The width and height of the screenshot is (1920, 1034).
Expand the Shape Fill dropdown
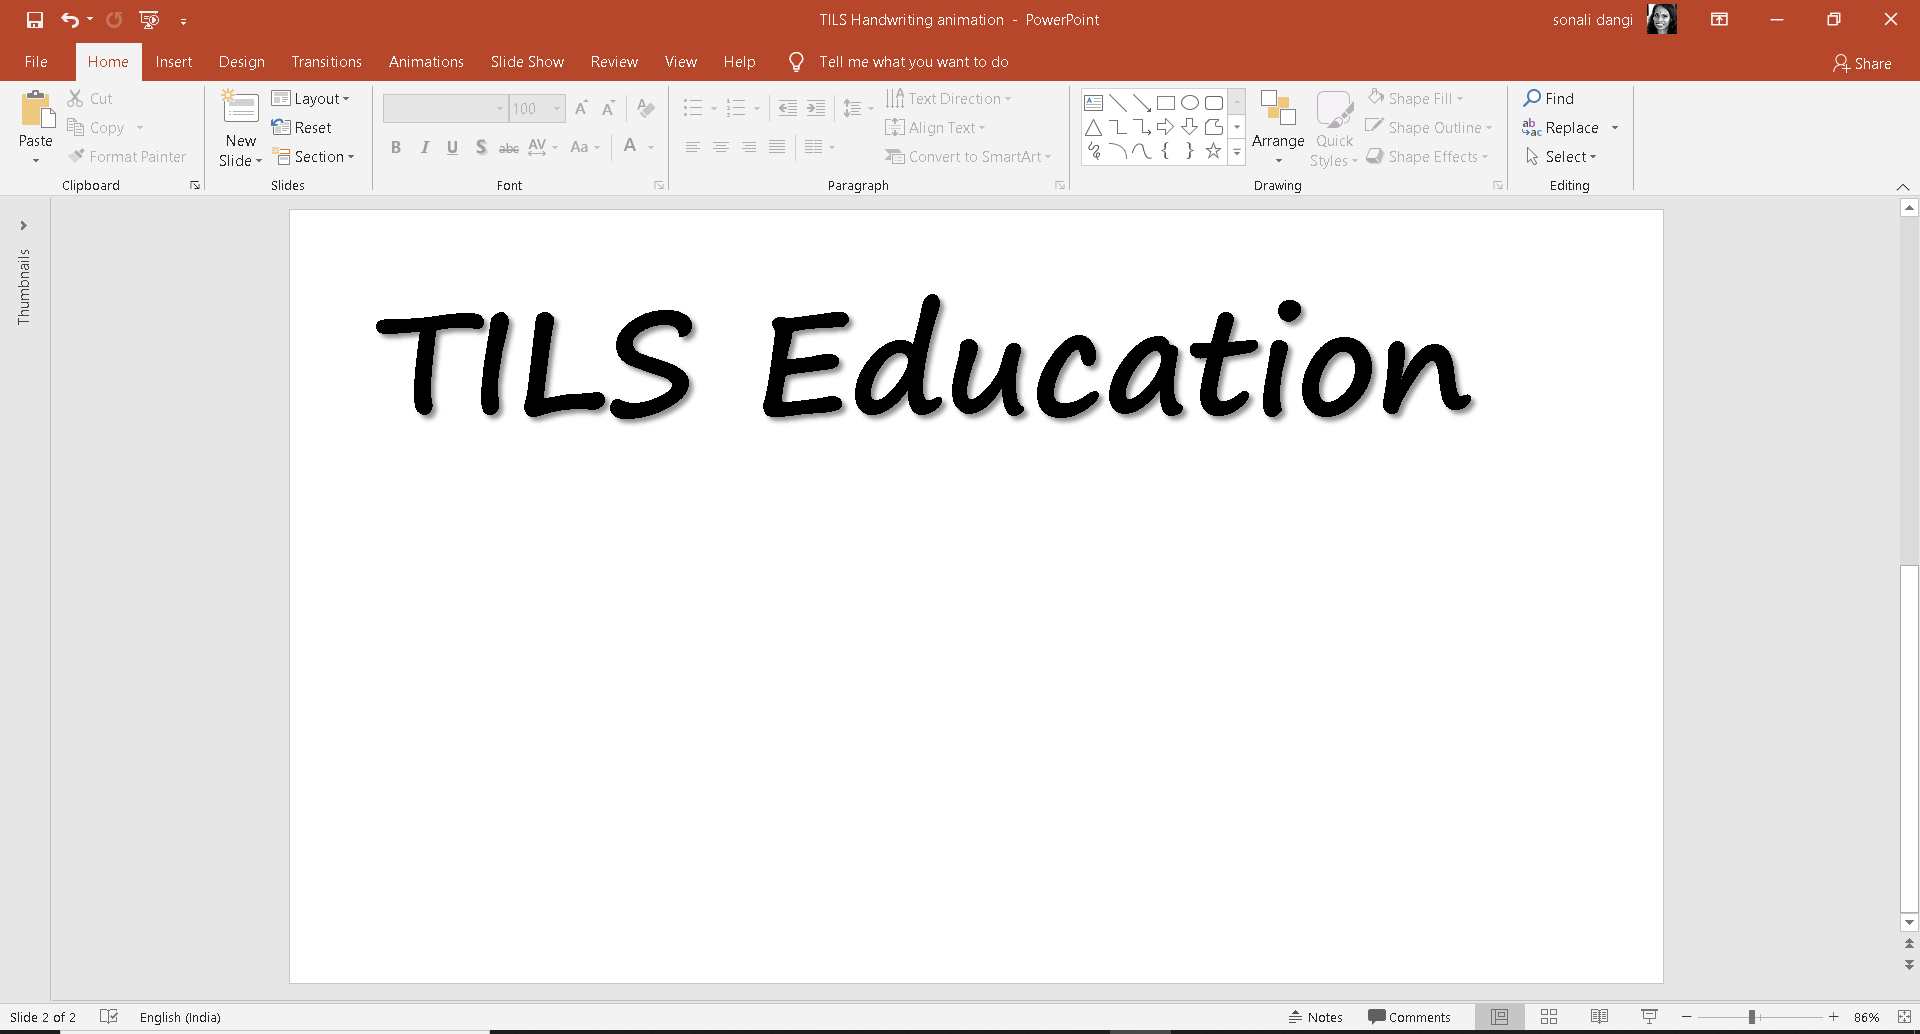(1459, 97)
